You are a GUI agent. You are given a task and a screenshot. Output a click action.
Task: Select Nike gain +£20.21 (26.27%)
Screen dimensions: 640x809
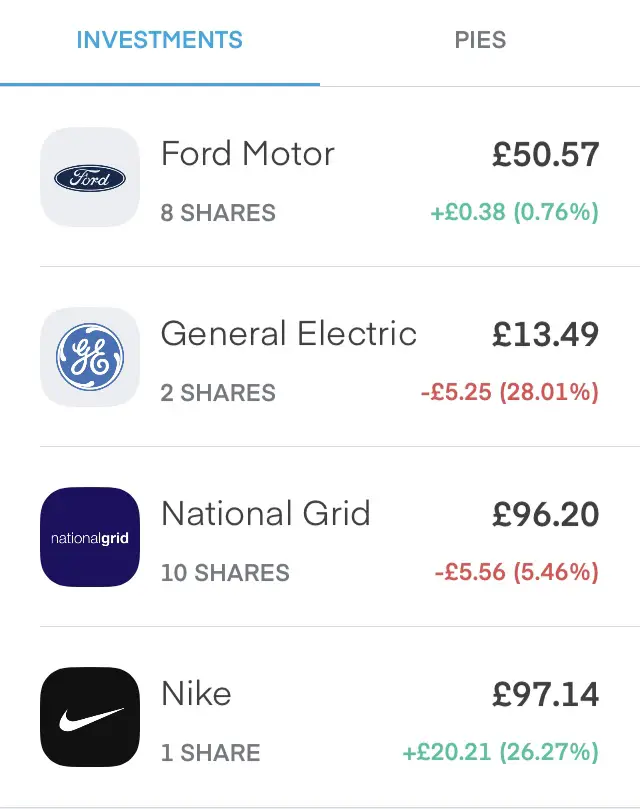pyautogui.click(x=501, y=752)
